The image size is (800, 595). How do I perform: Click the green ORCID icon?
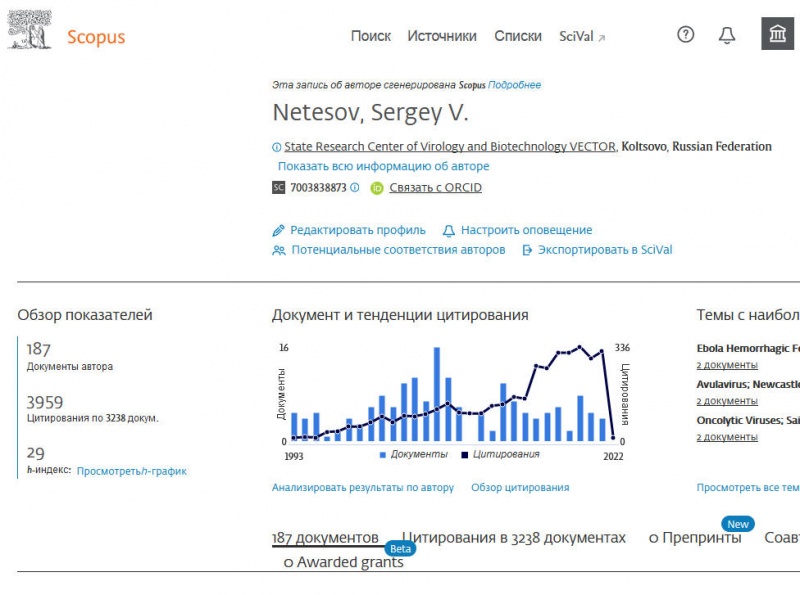tap(377, 188)
